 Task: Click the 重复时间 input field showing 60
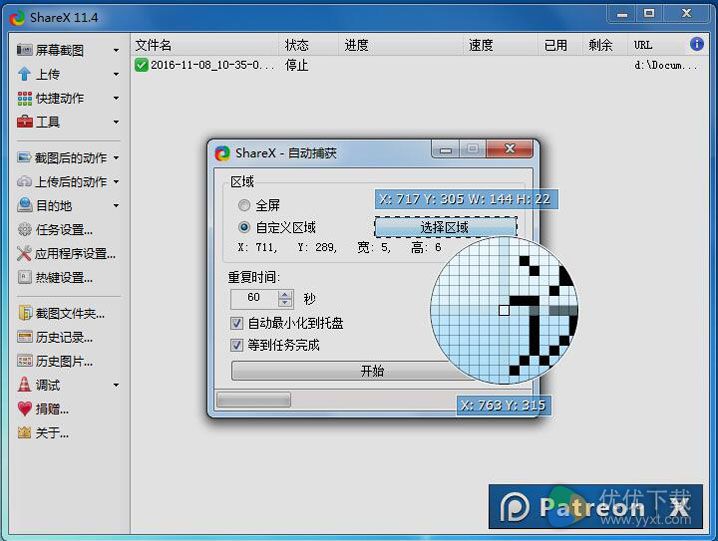255,298
